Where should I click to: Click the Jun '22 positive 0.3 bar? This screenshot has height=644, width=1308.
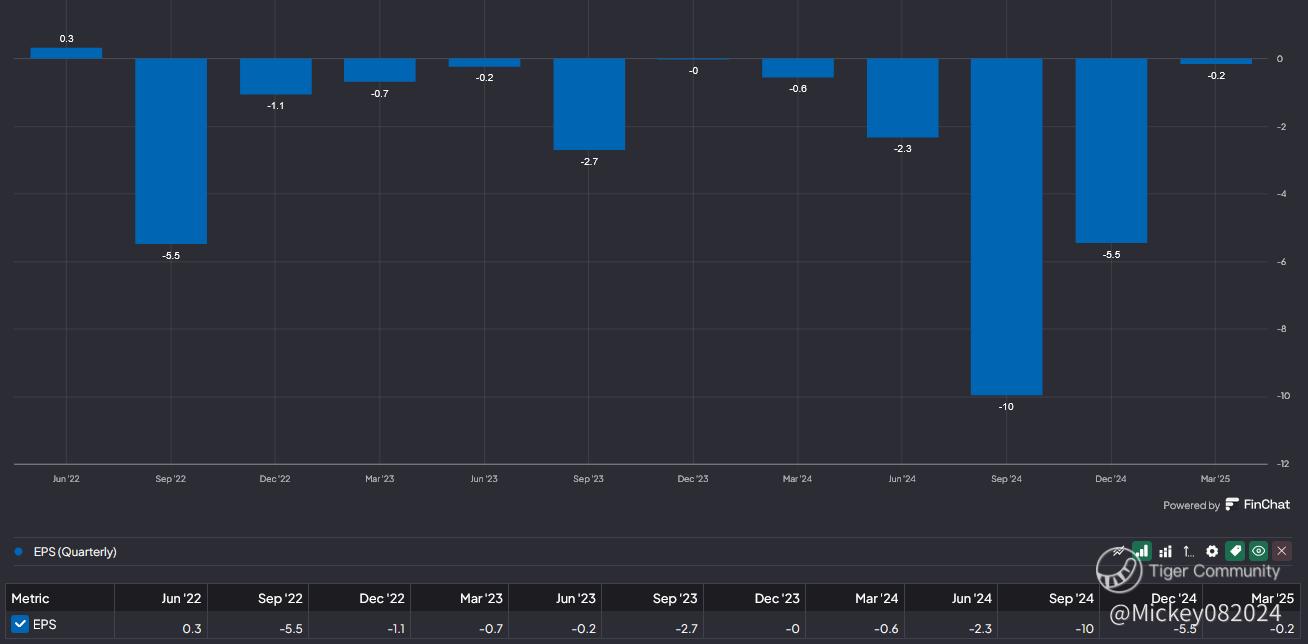click(66, 53)
